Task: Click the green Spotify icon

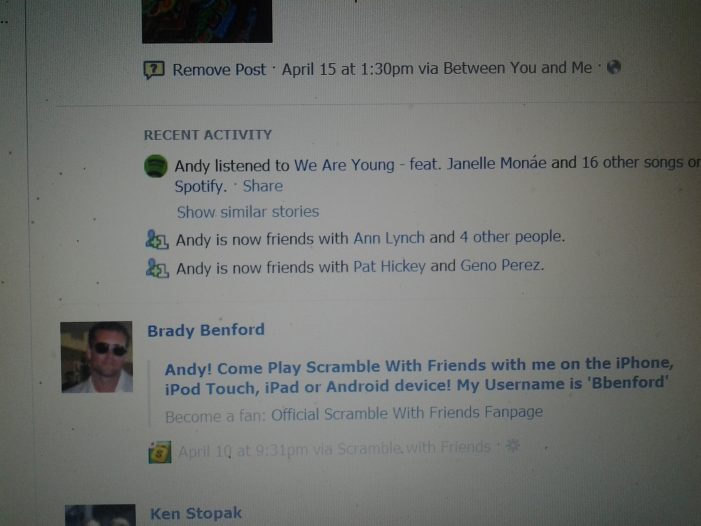Action: pyautogui.click(x=156, y=166)
